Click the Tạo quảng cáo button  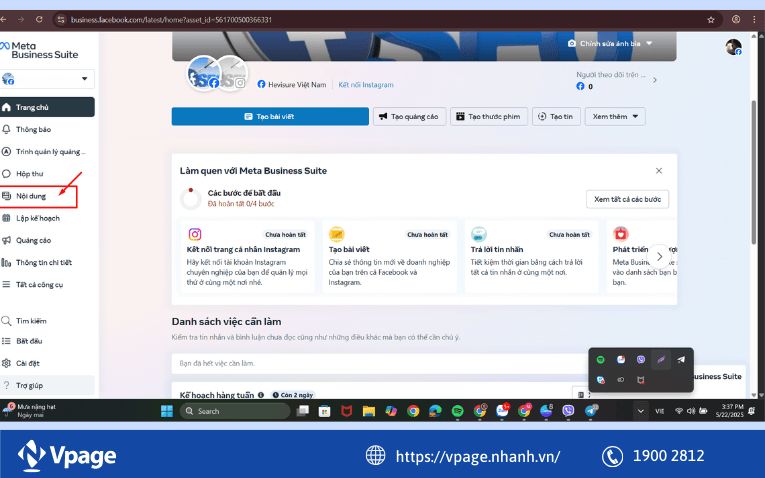tap(409, 117)
